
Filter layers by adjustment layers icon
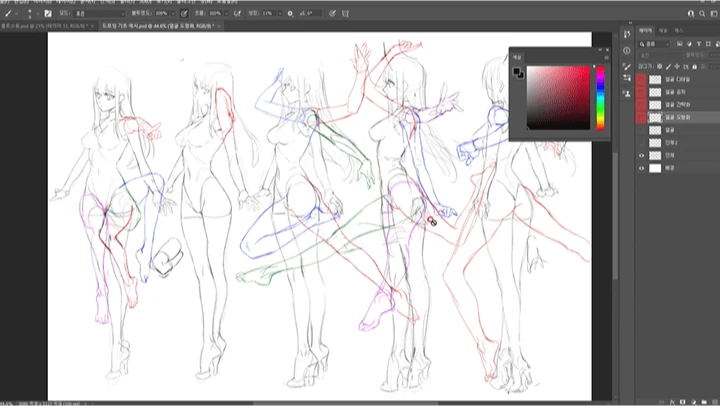(689, 44)
